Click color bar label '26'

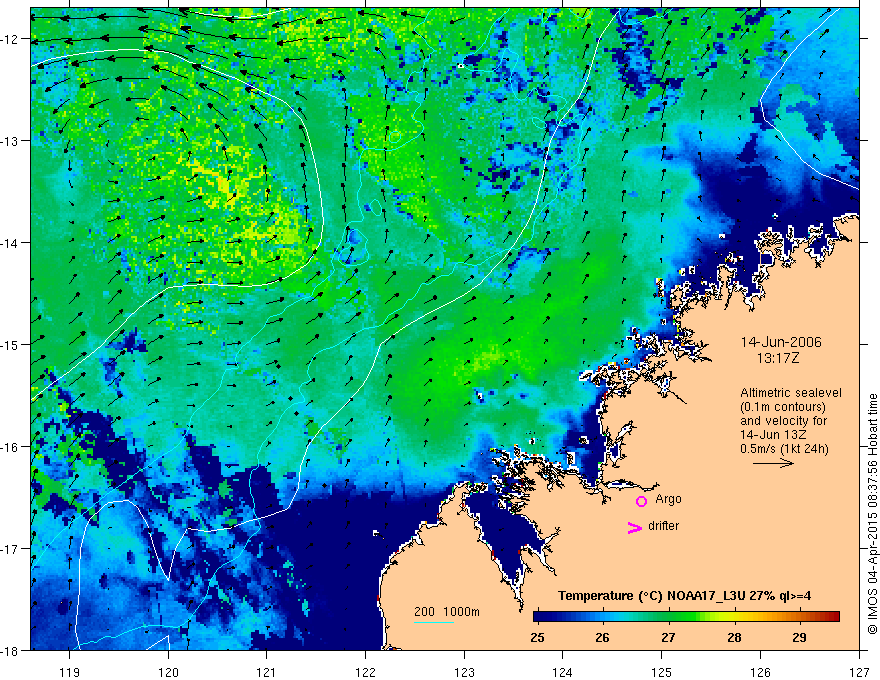tap(602, 637)
